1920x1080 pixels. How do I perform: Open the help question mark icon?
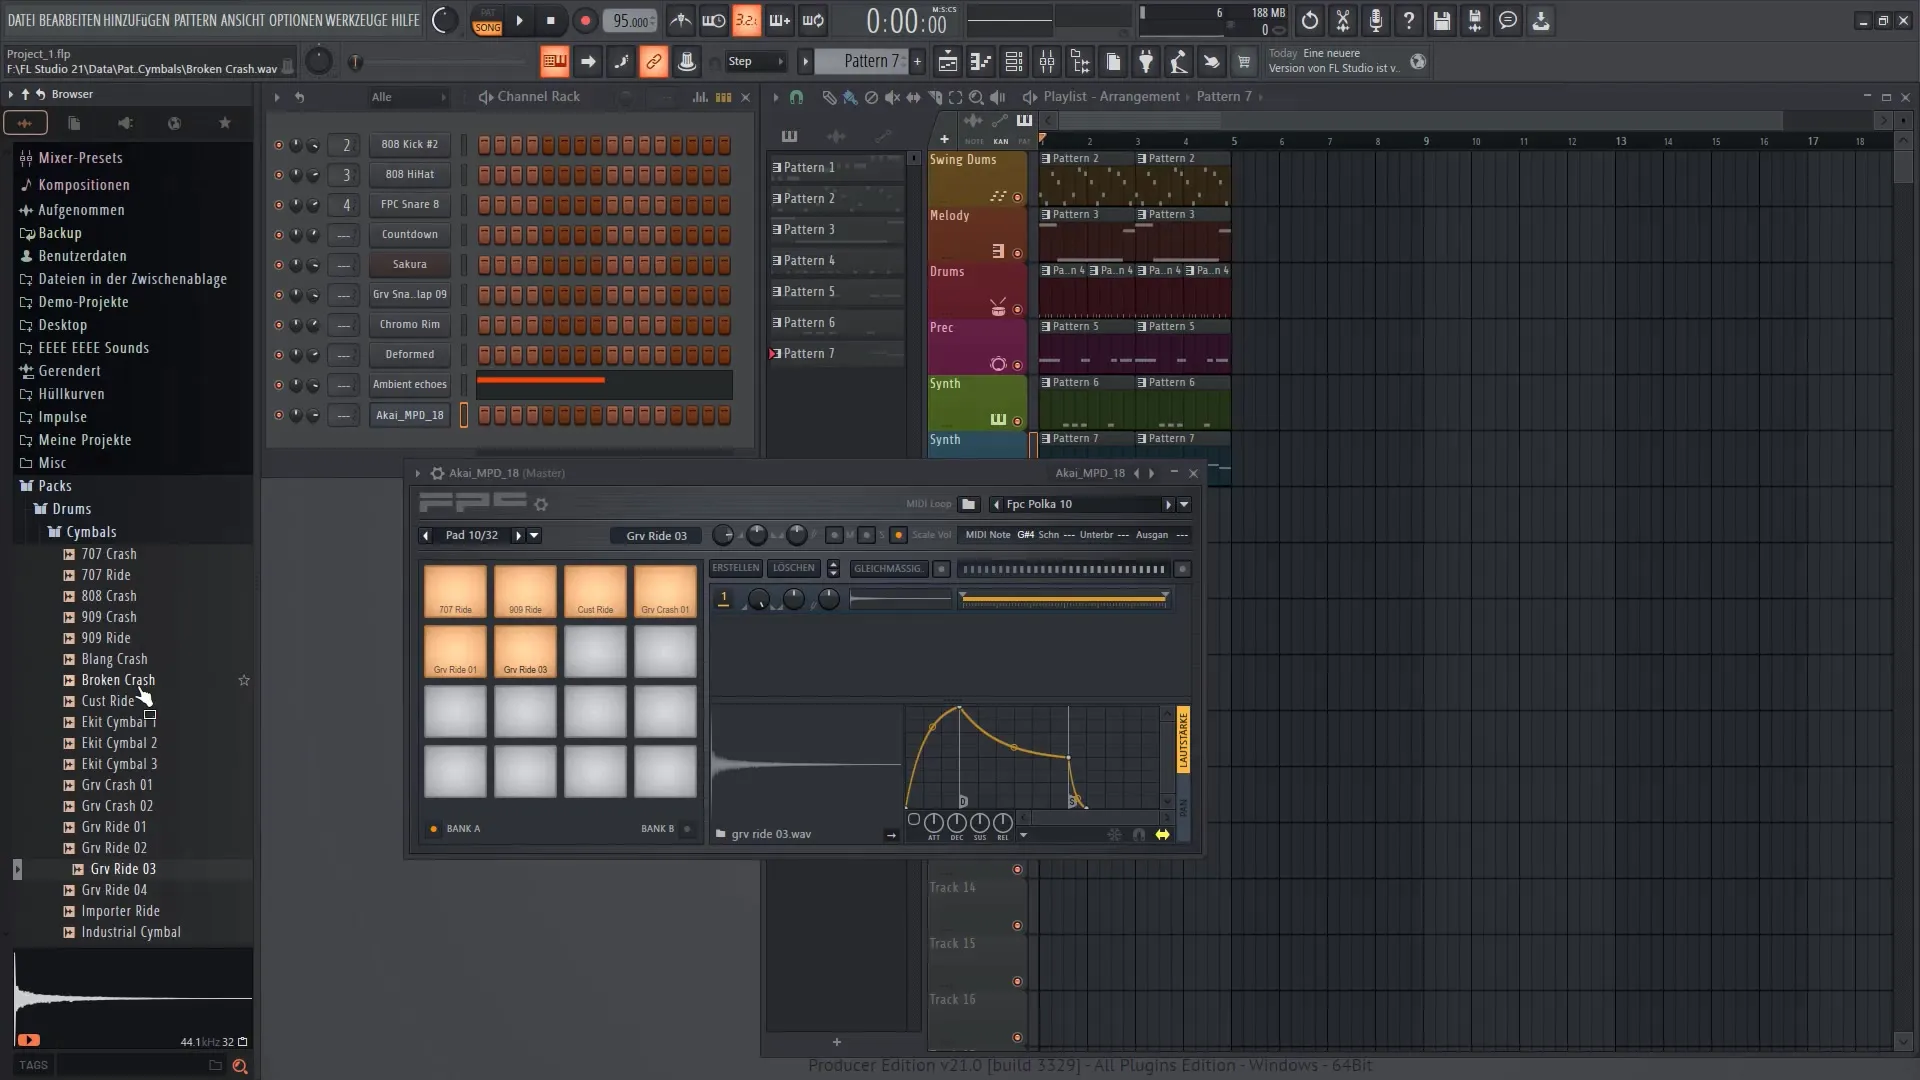(1409, 20)
